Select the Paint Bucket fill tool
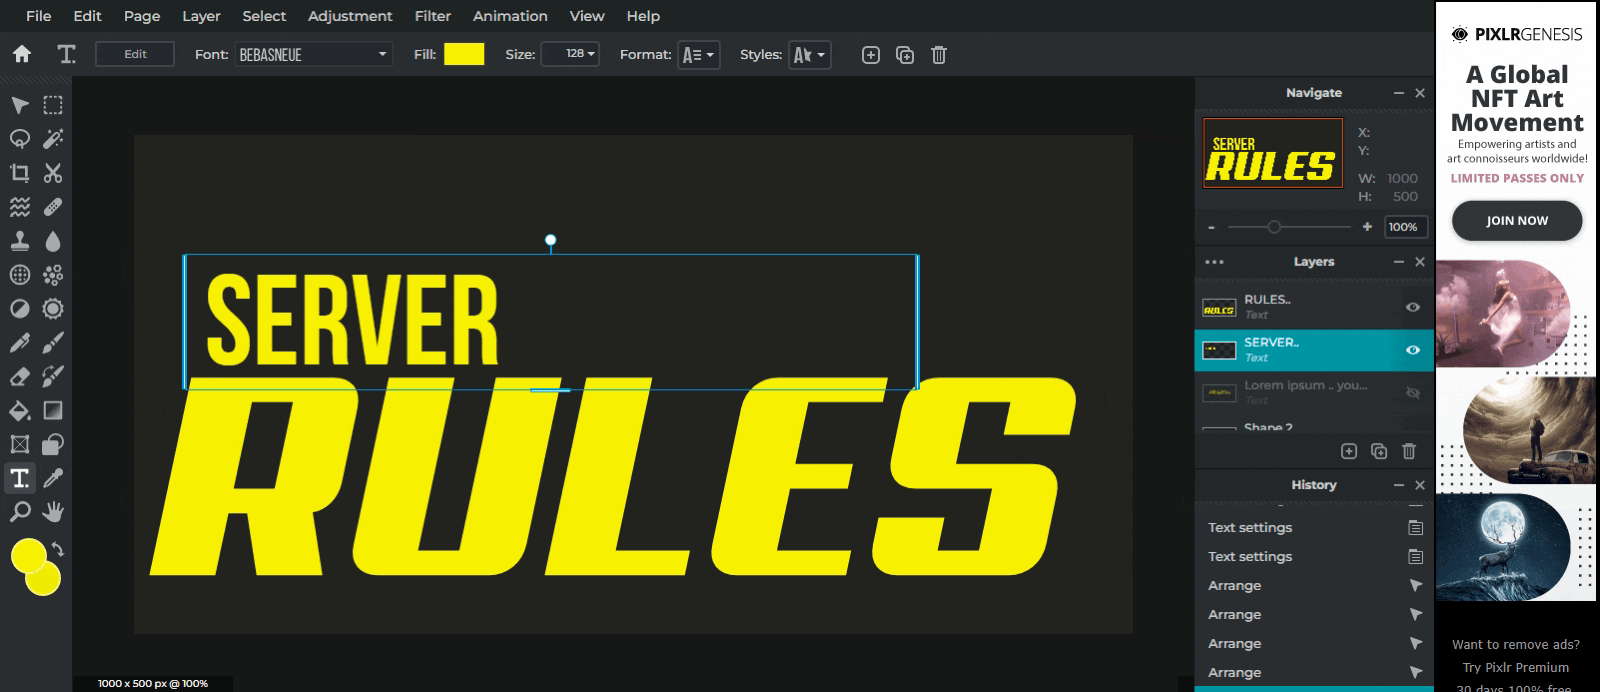Viewport: 1600px width, 692px height. tap(20, 411)
